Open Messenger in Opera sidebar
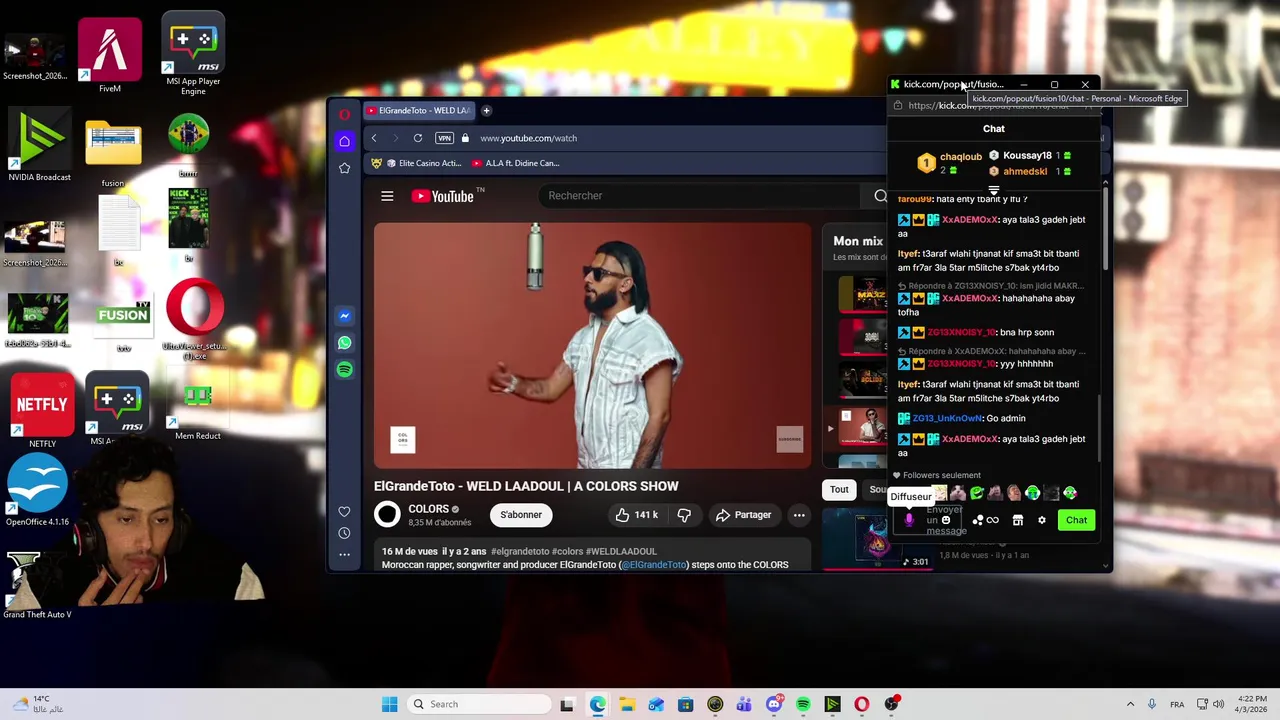This screenshot has height=720, width=1280. [x=344, y=316]
